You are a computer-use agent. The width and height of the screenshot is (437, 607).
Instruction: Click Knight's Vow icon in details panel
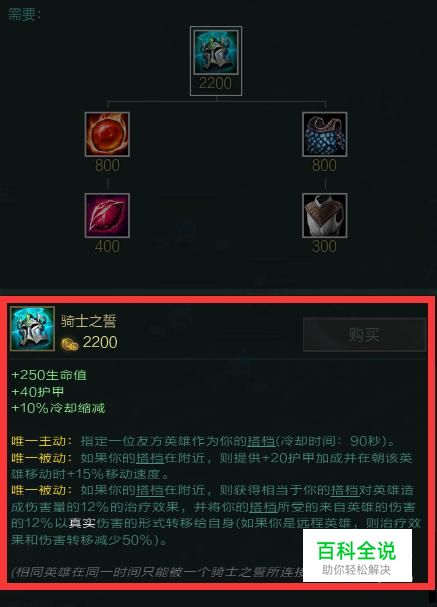(33, 329)
